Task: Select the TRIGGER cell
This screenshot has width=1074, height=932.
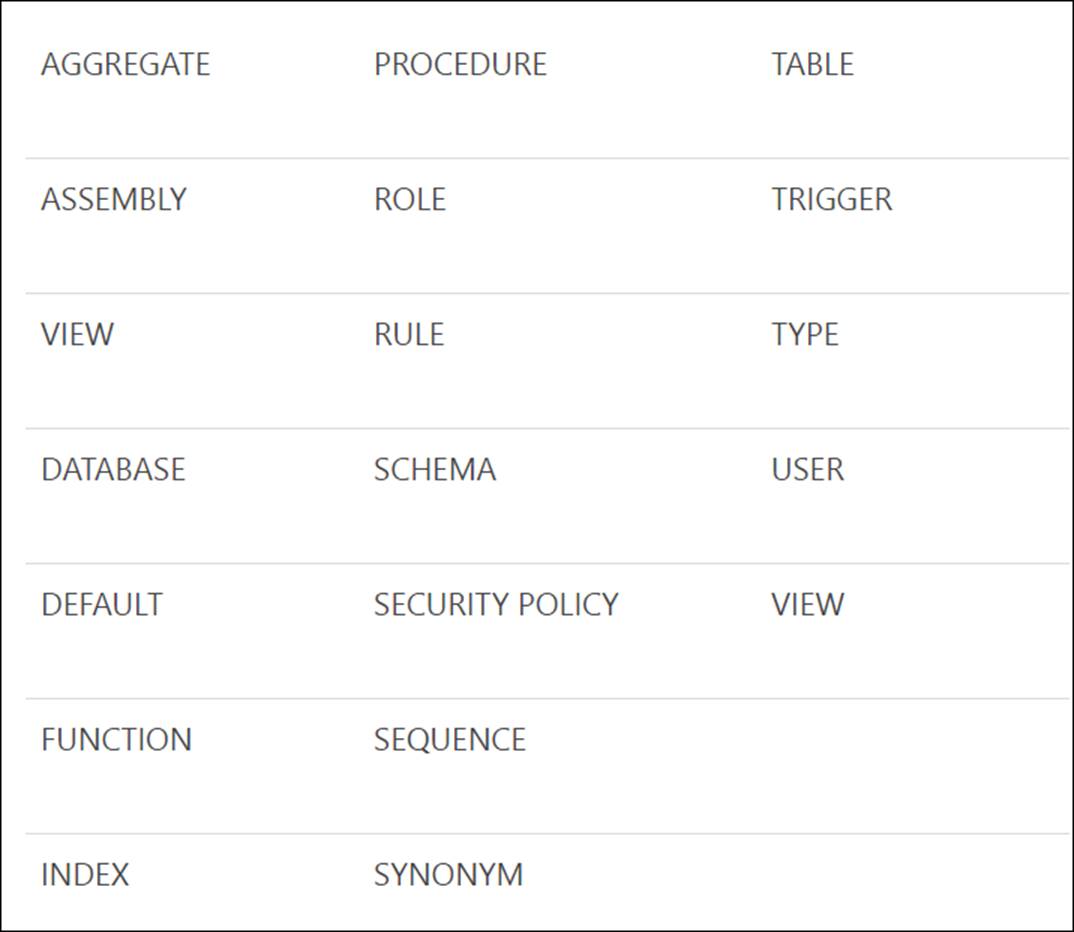Action: tap(831, 200)
